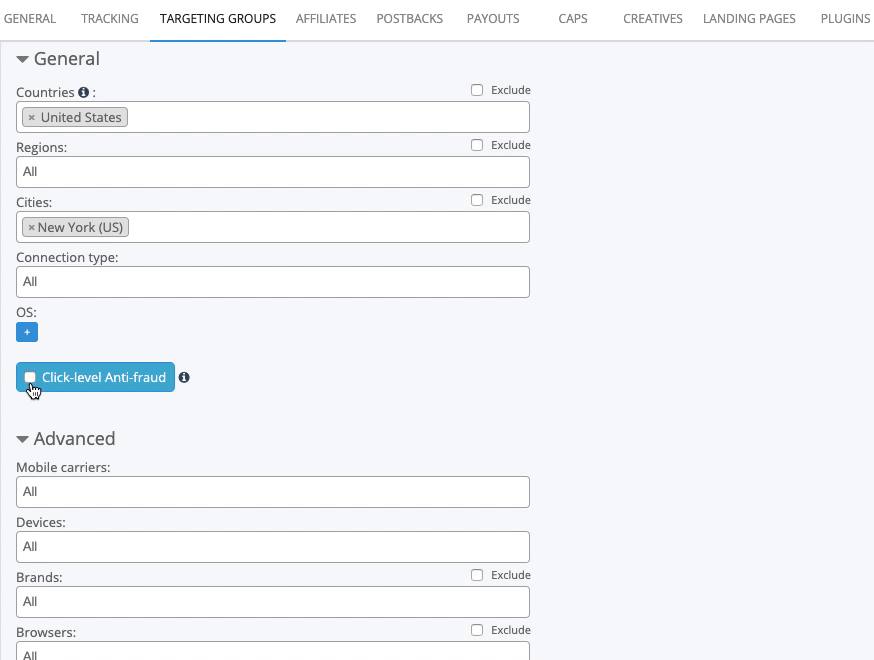Screen dimensions: 874x660
Task: Open the Browsers dropdown
Action: (x=273, y=651)
